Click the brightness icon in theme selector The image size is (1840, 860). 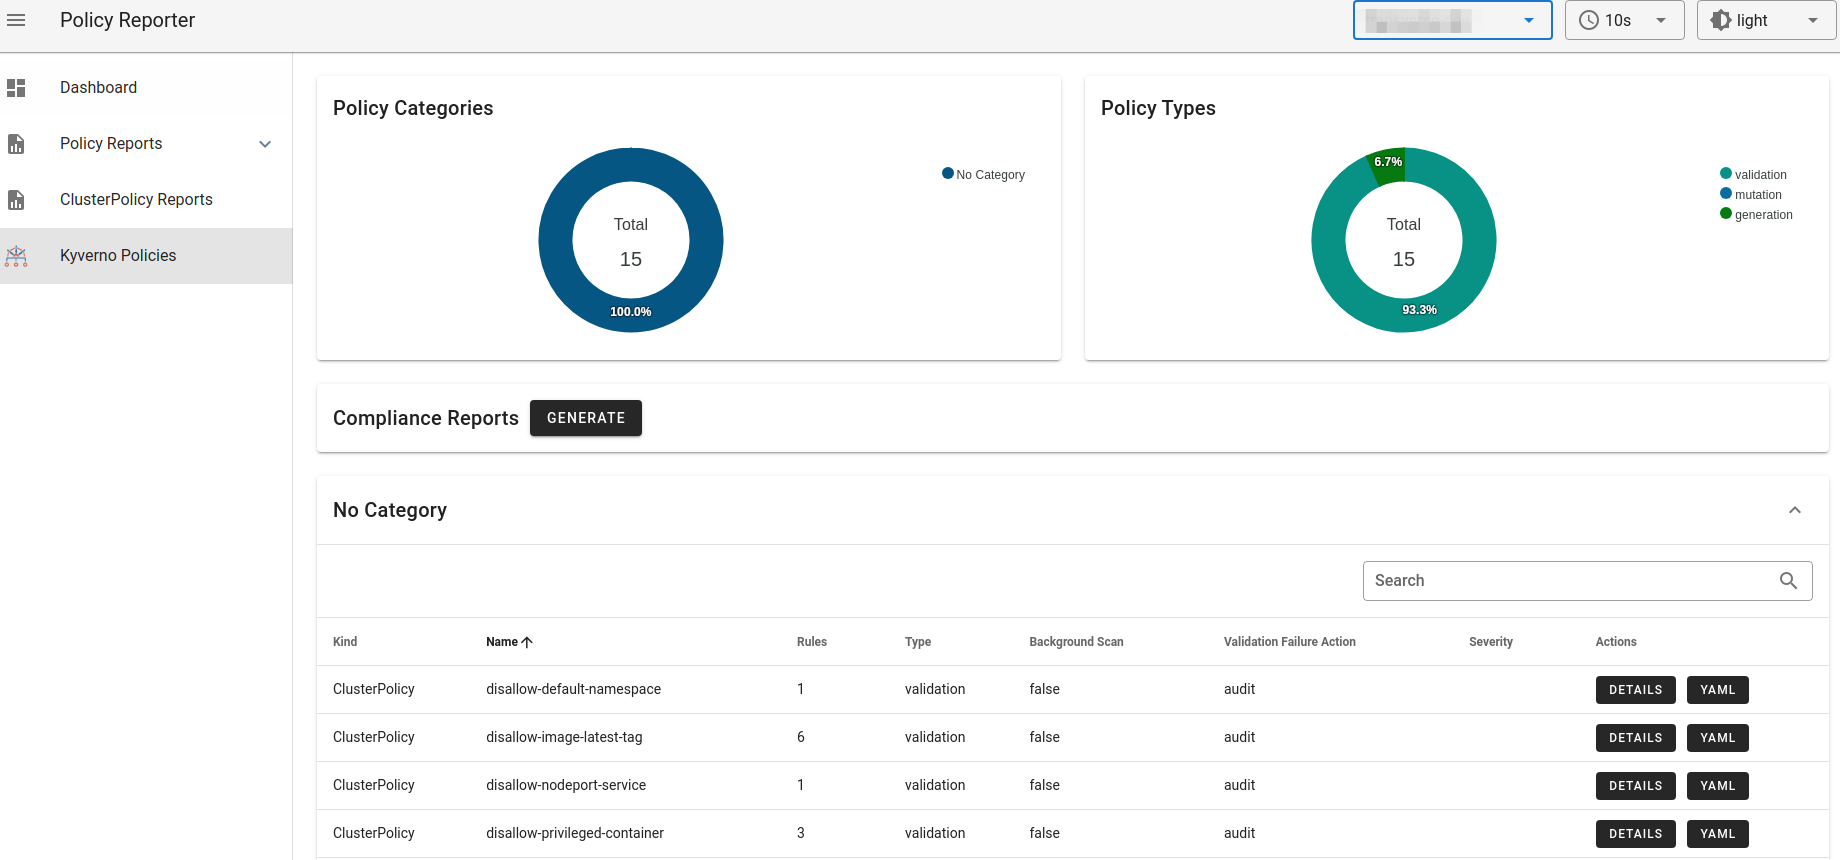(x=1720, y=20)
